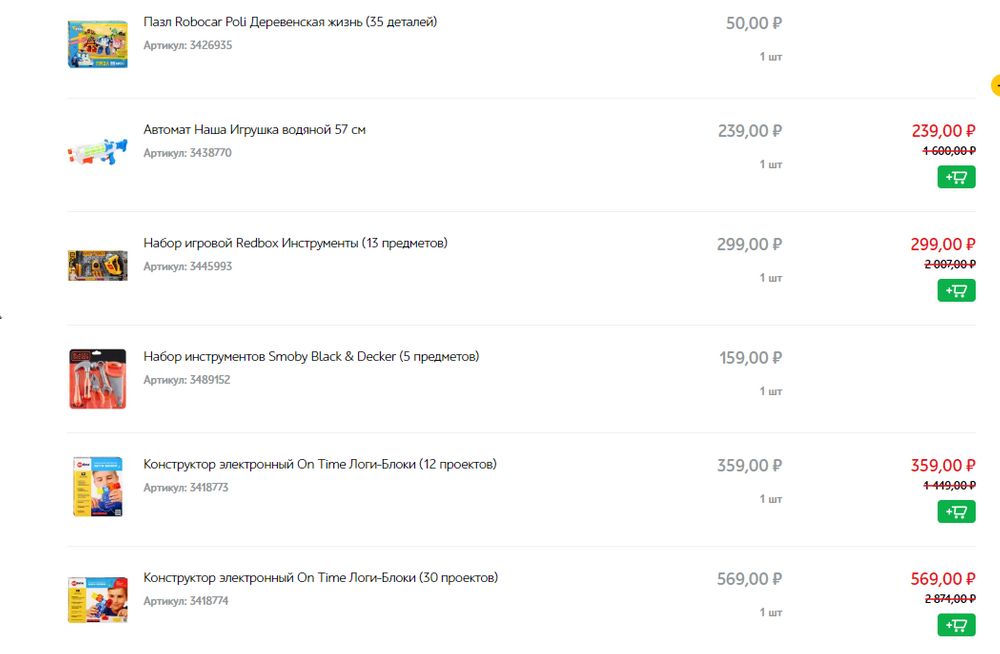This screenshot has height=654, width=1000.
Task: Open Набор игровой Redbox Инструменты link
Action: (x=295, y=243)
